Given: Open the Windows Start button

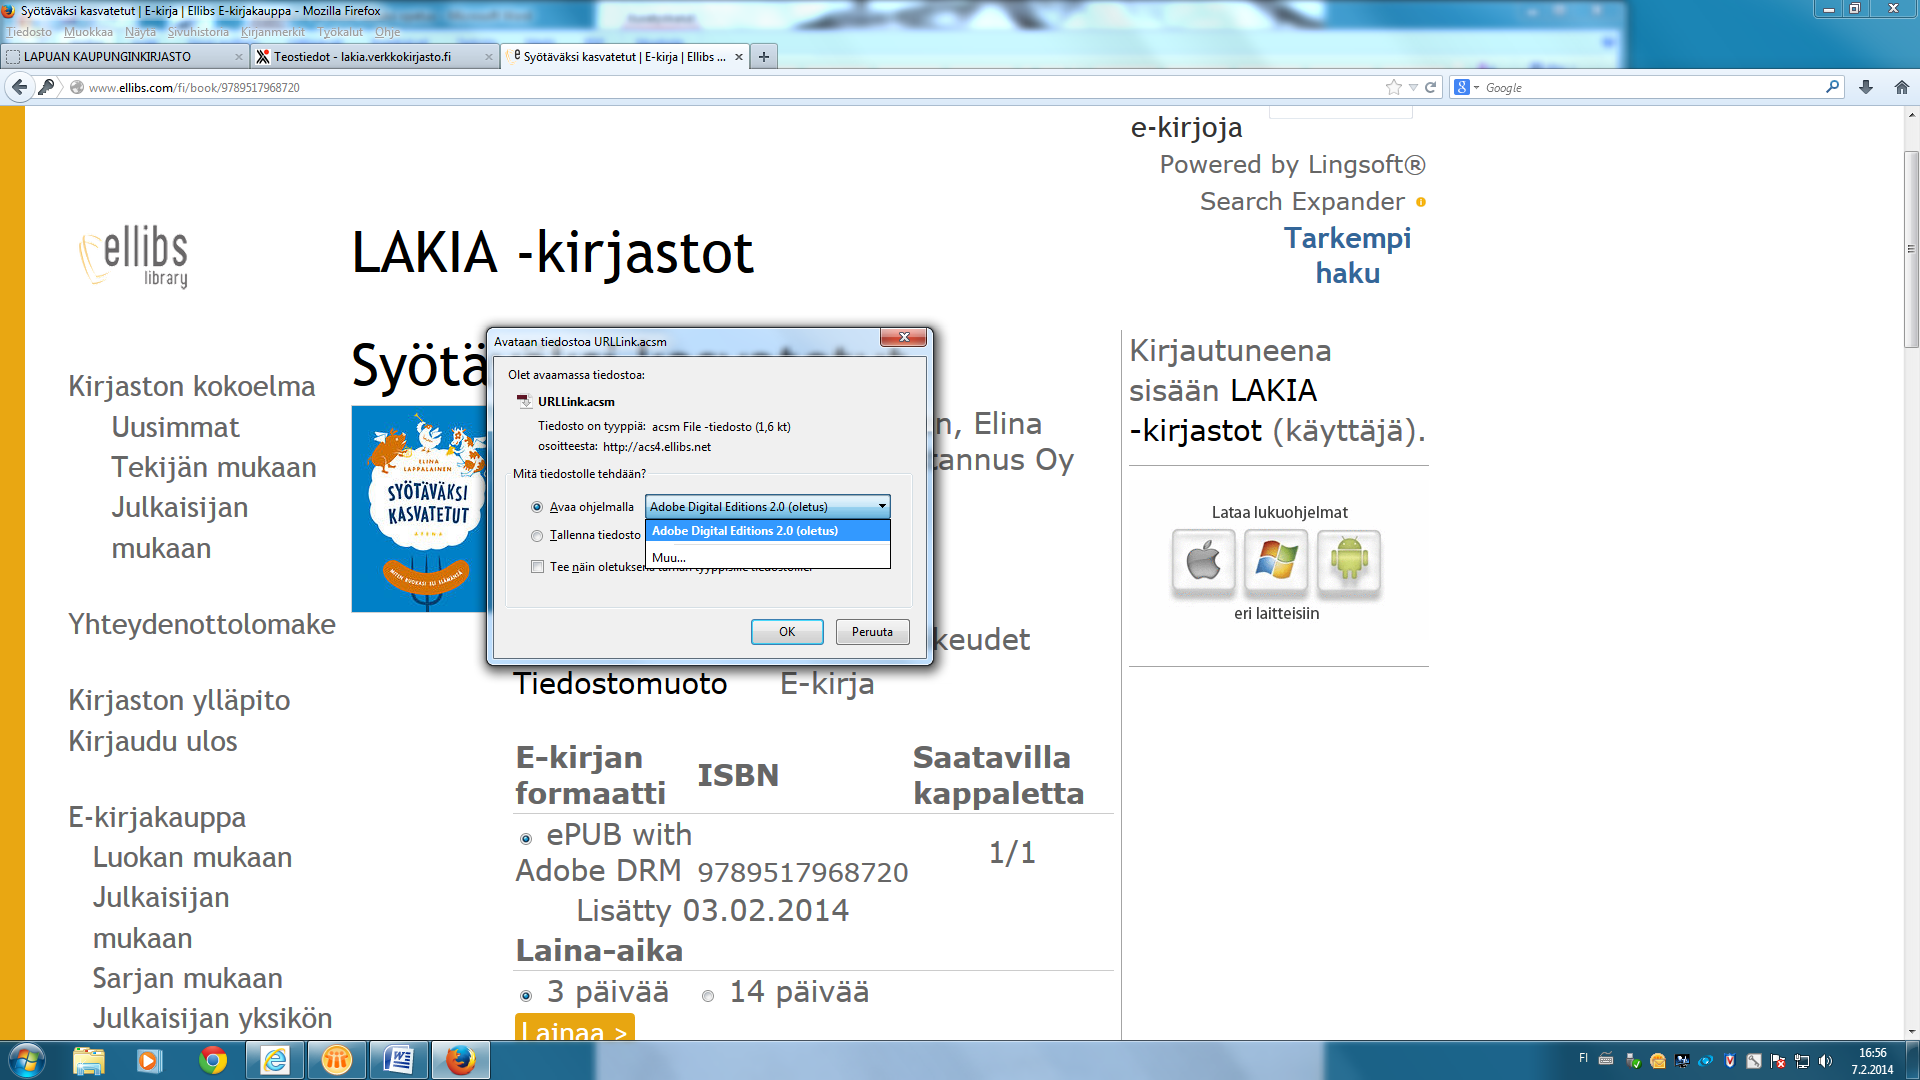Looking at the screenshot, I should point(26,1060).
